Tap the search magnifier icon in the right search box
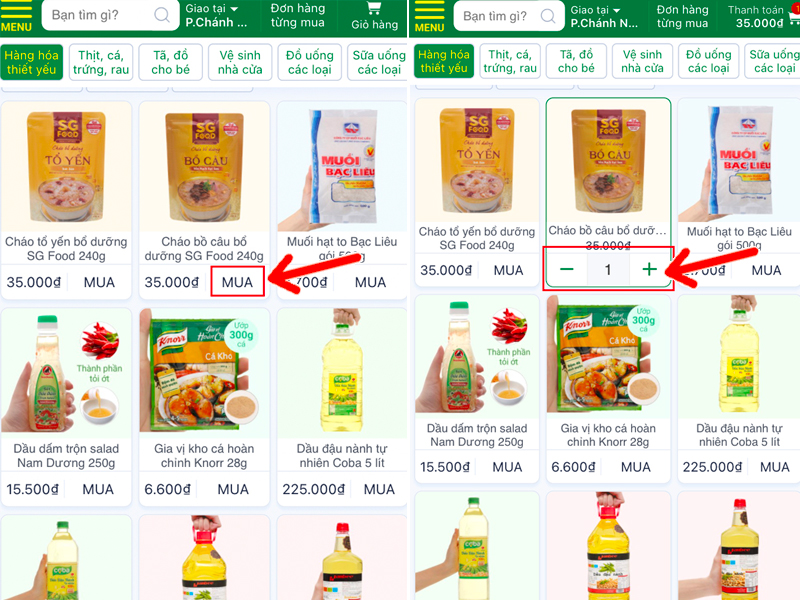 point(548,16)
